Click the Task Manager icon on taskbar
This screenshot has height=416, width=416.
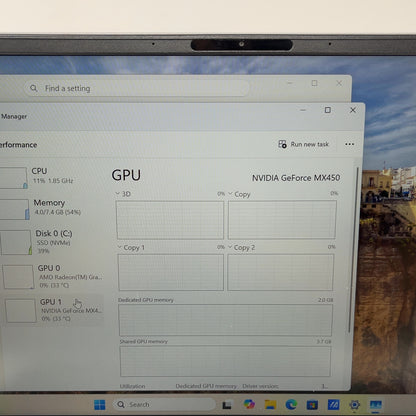376,405
